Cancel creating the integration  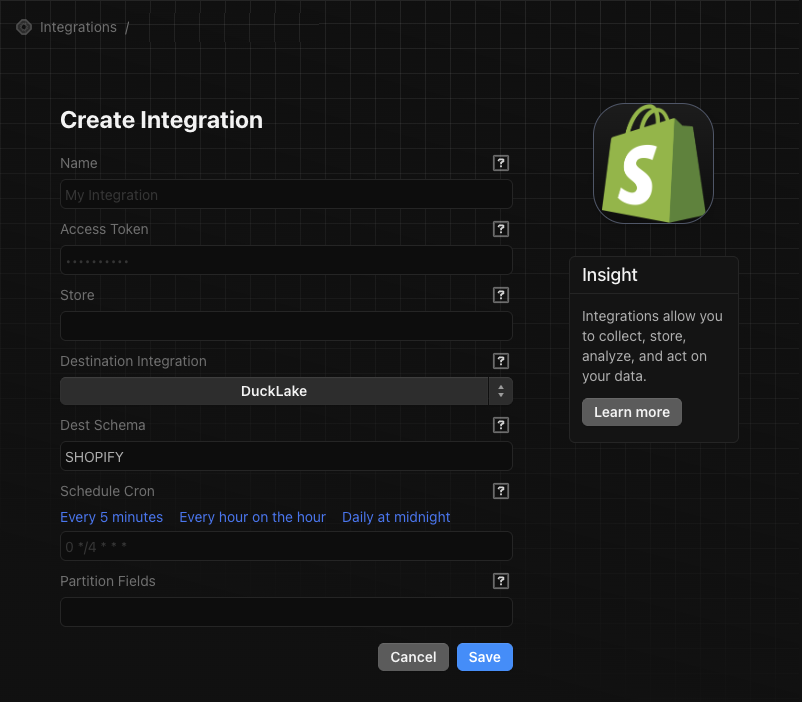point(413,657)
